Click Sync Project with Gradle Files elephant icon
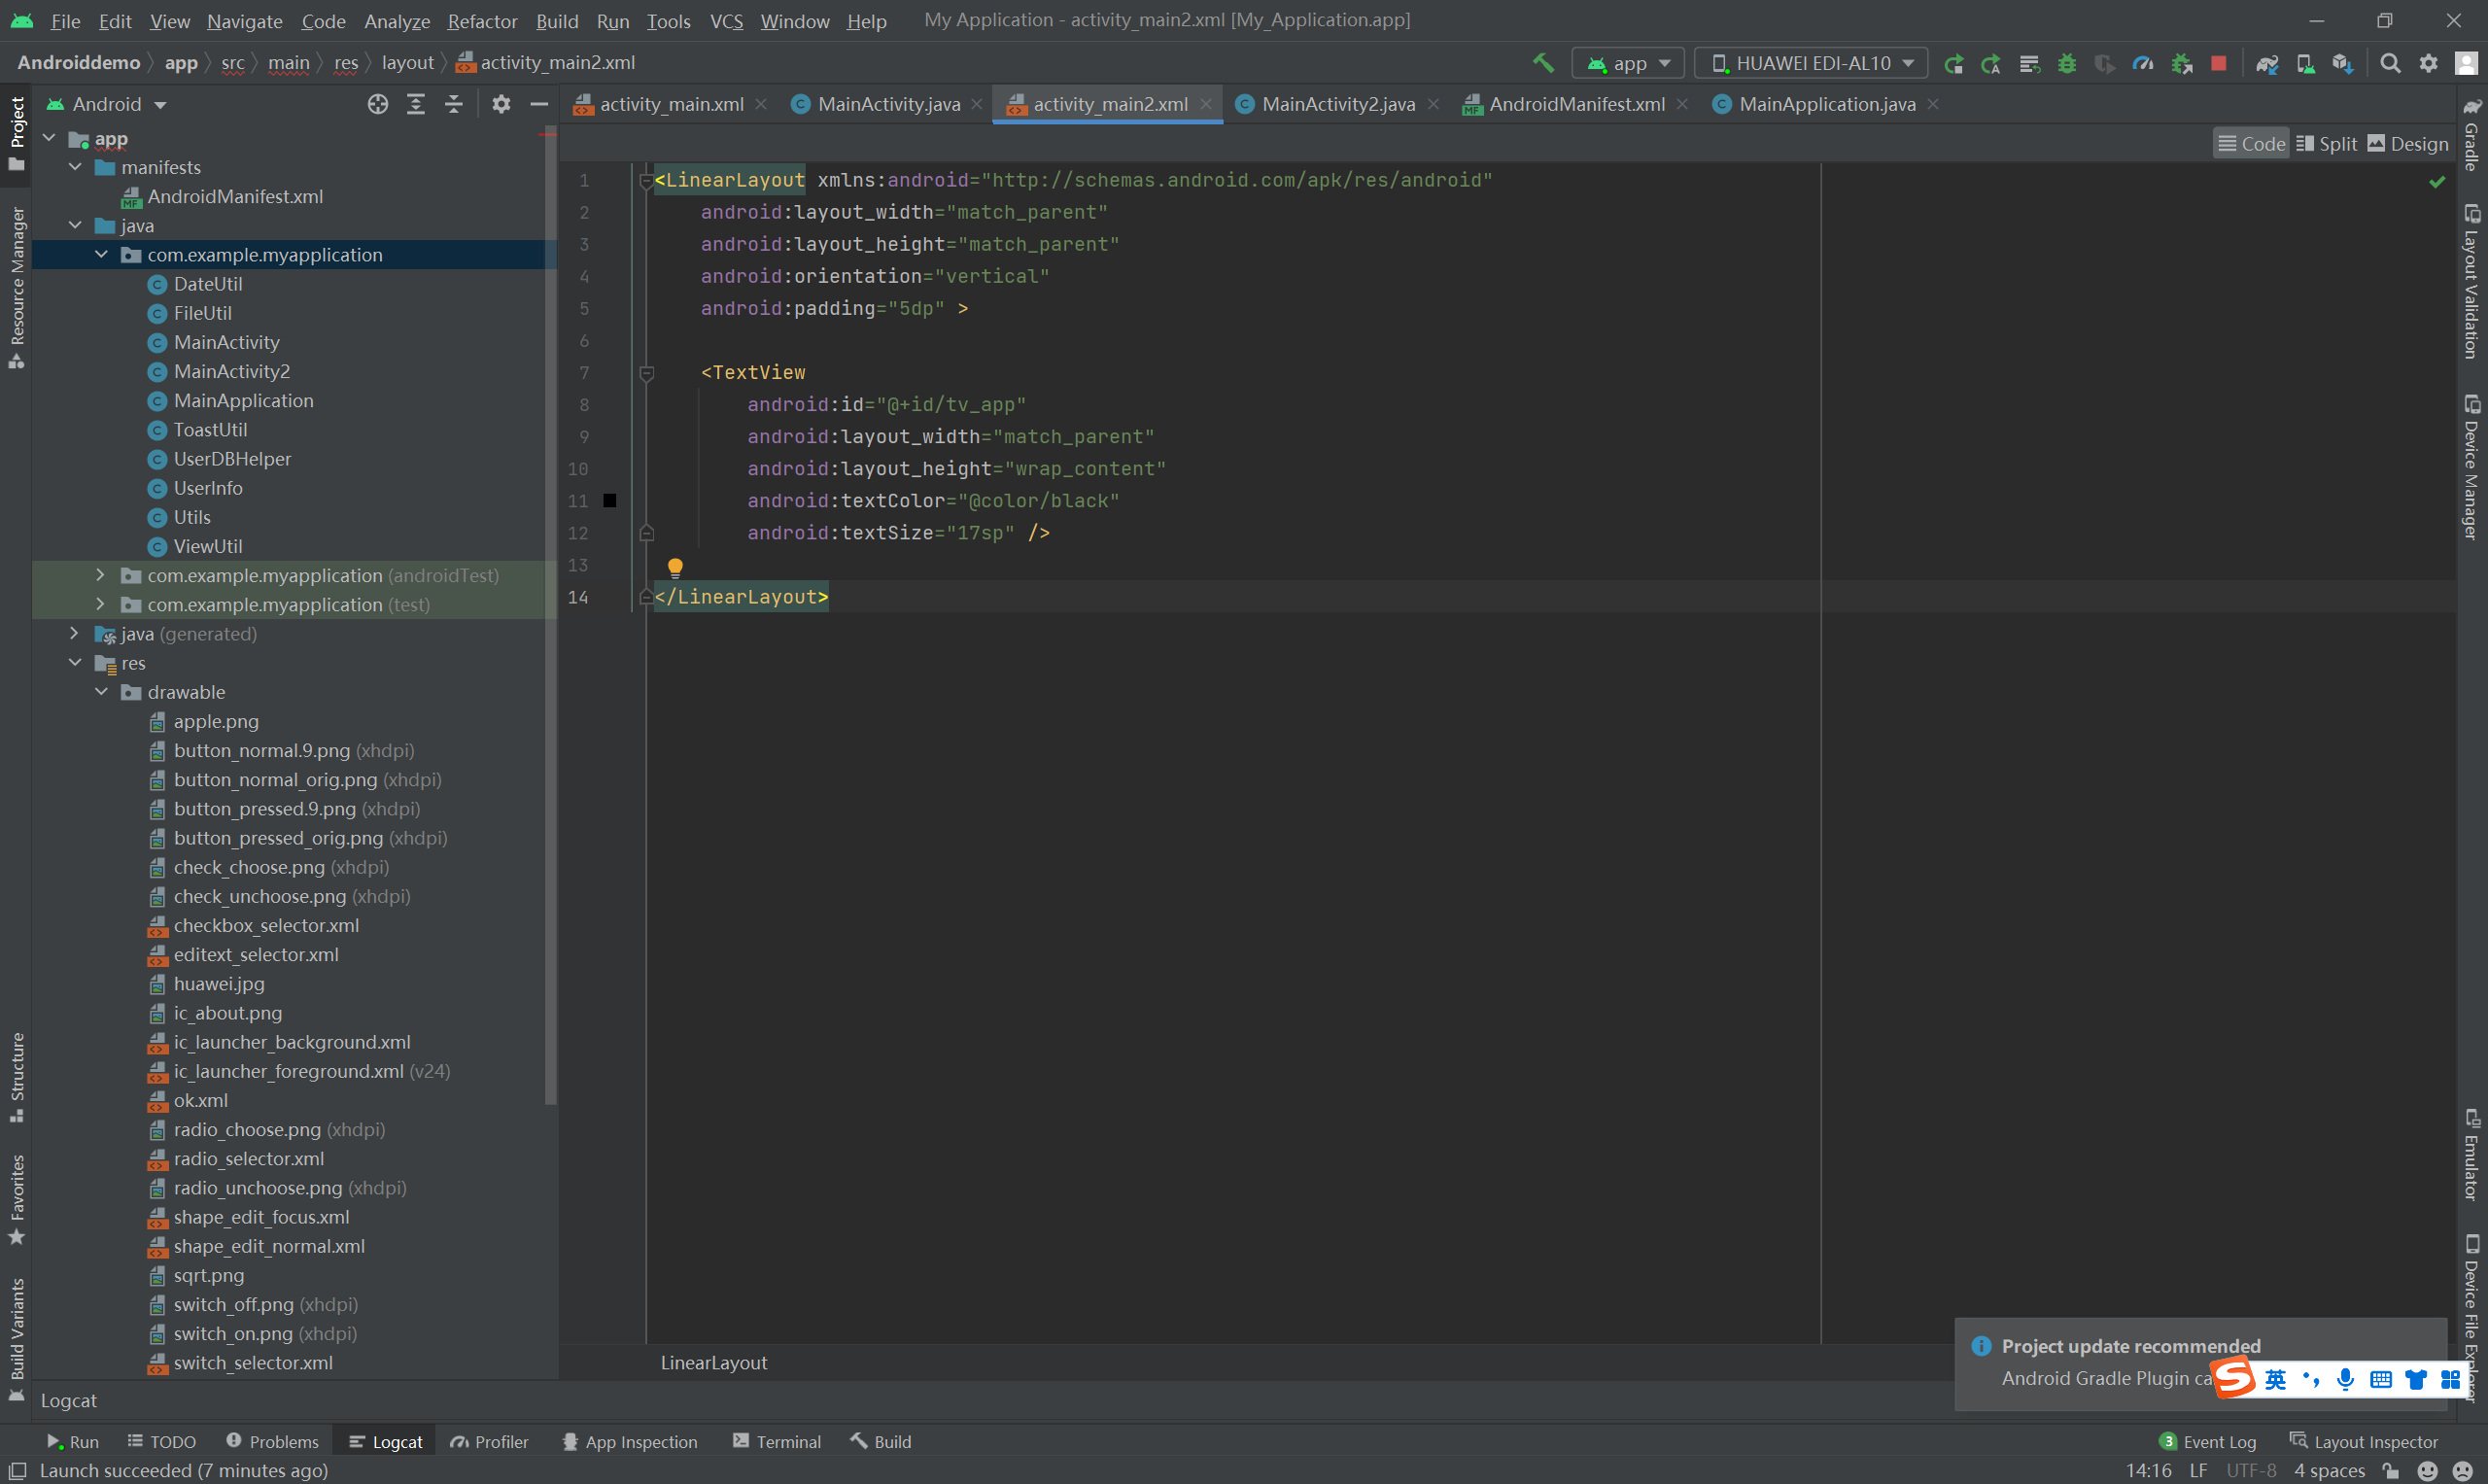The height and width of the screenshot is (1484, 2488). coord(2267,63)
